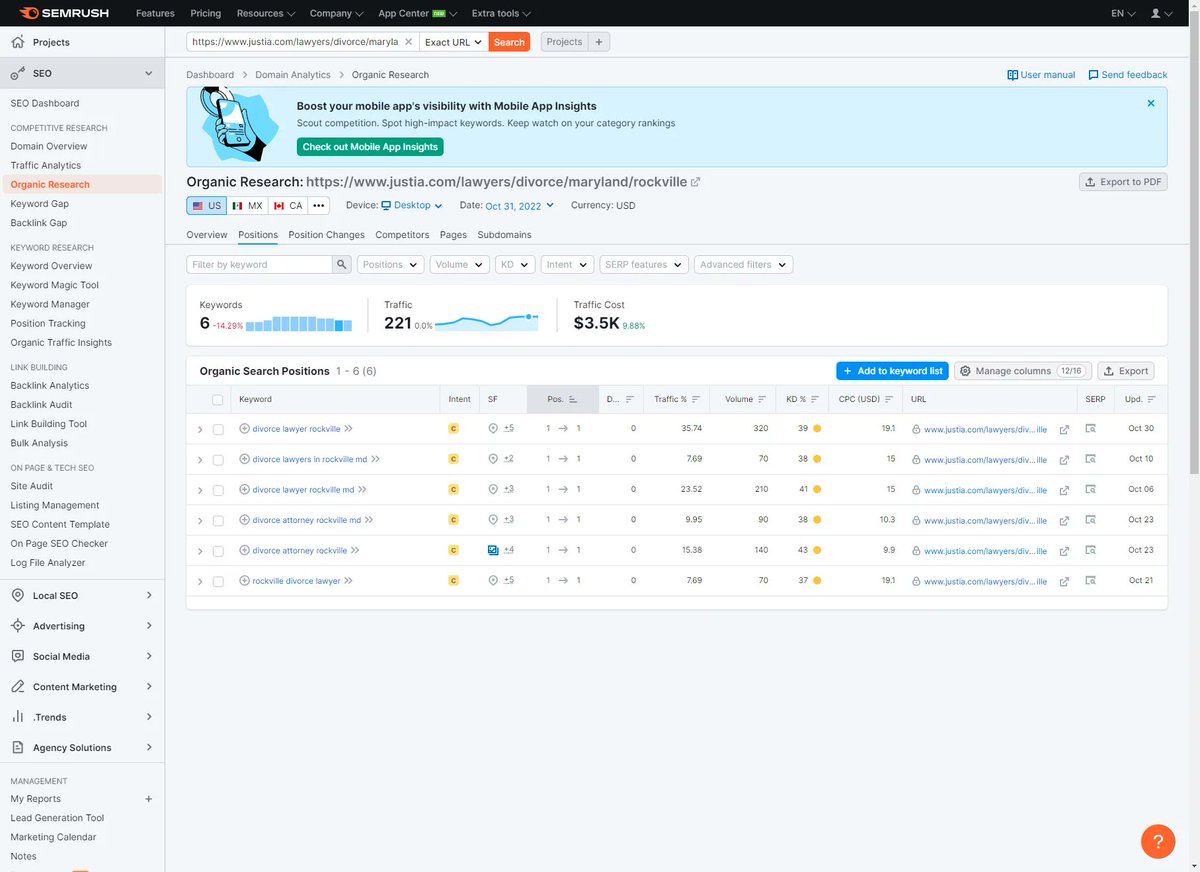Click the Export to PDF button
Viewport: 1200px width, 872px height.
[1123, 182]
